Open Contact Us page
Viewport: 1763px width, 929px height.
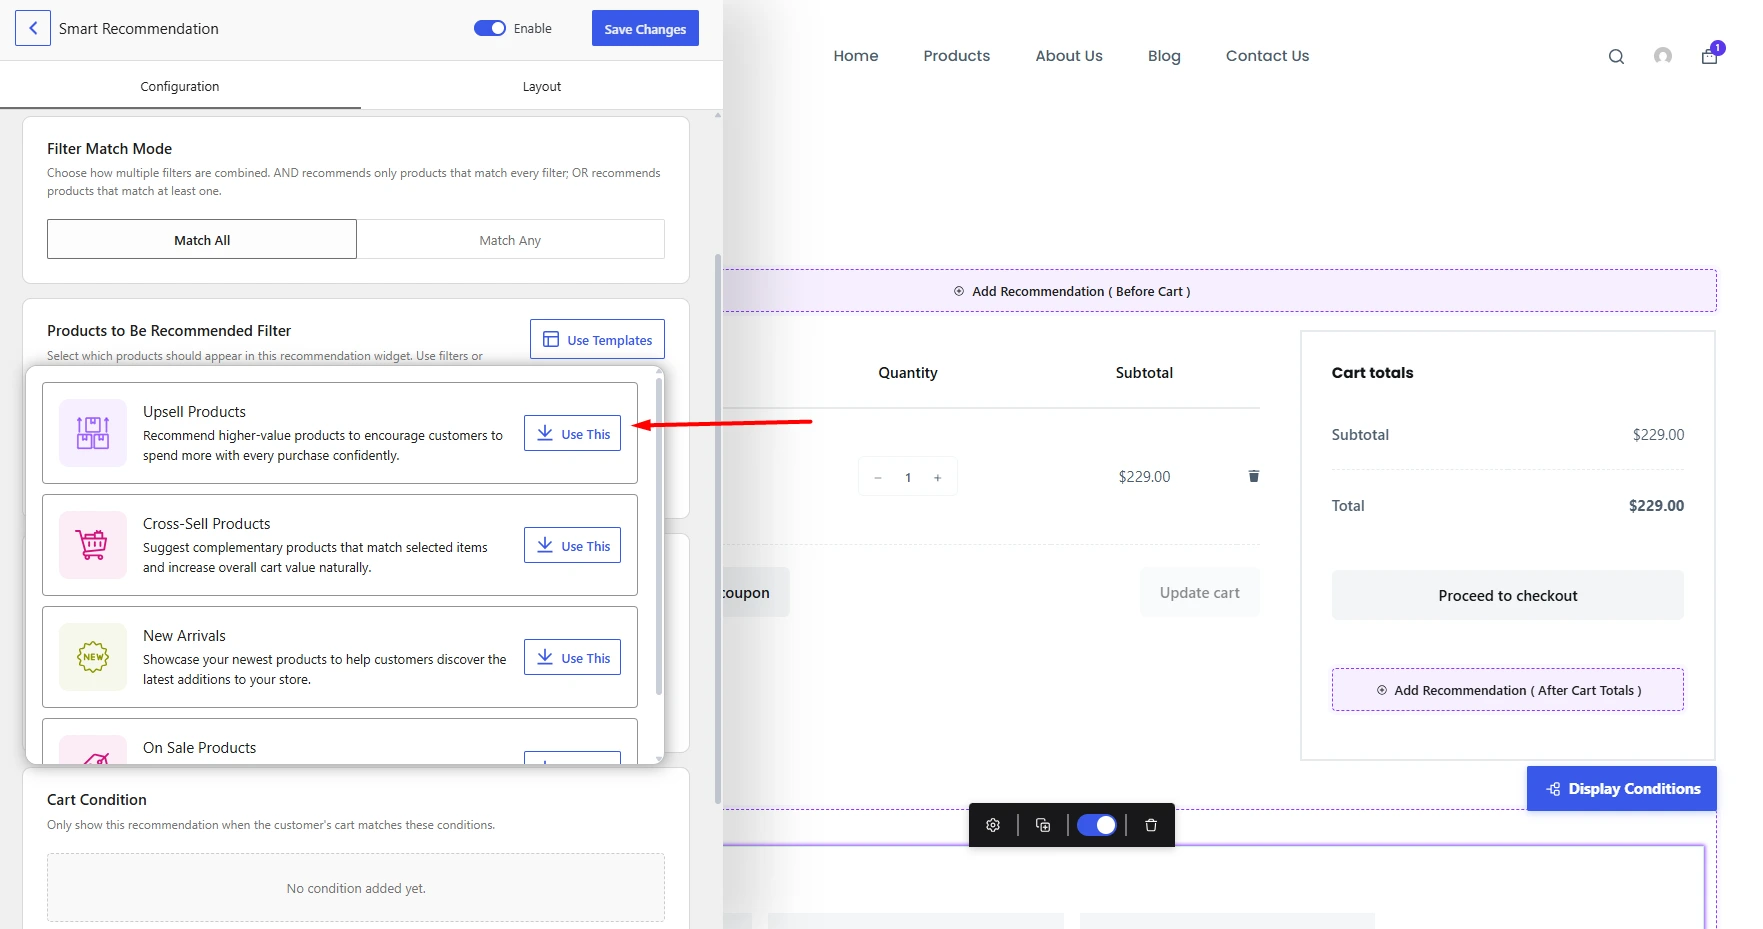[x=1267, y=56]
